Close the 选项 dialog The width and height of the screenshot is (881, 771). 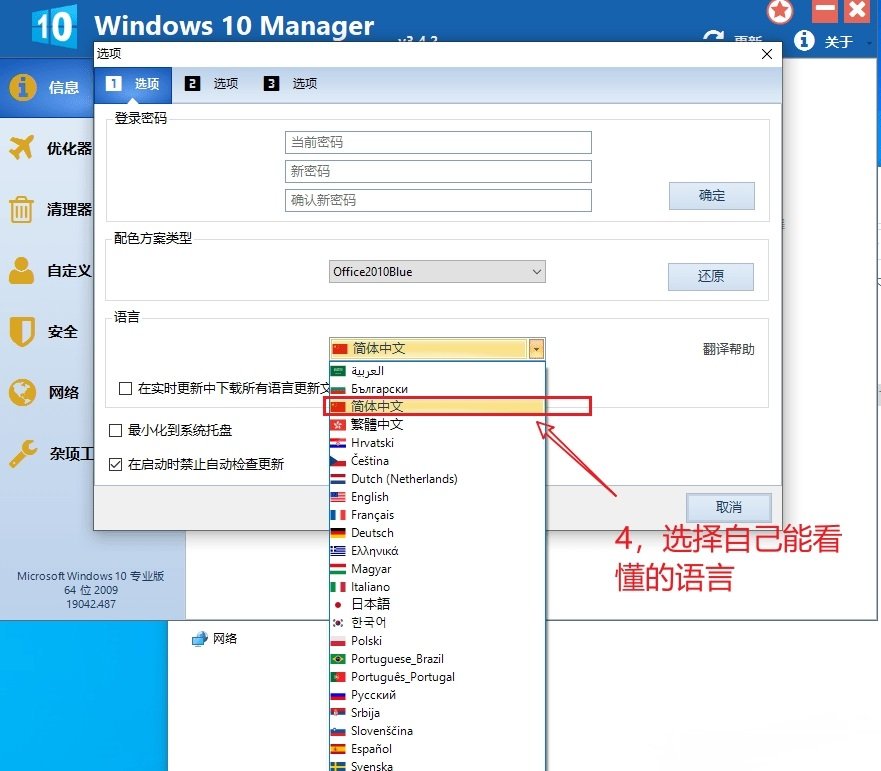coord(767,54)
